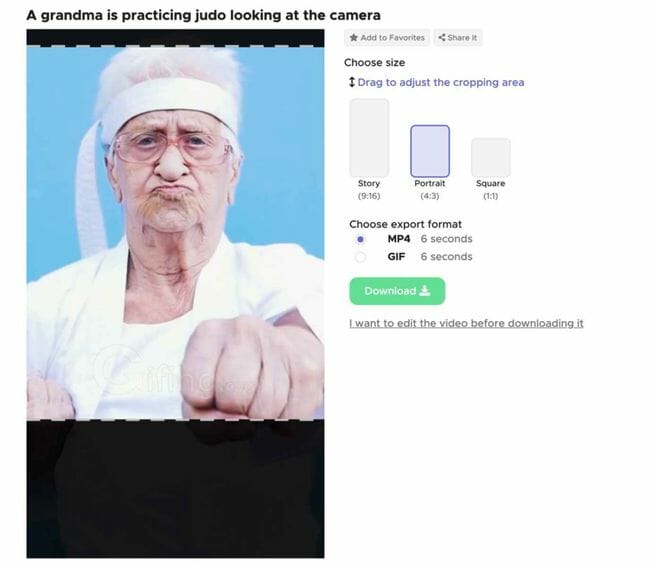
Task: Click the green Download button
Action: pyautogui.click(x=397, y=291)
